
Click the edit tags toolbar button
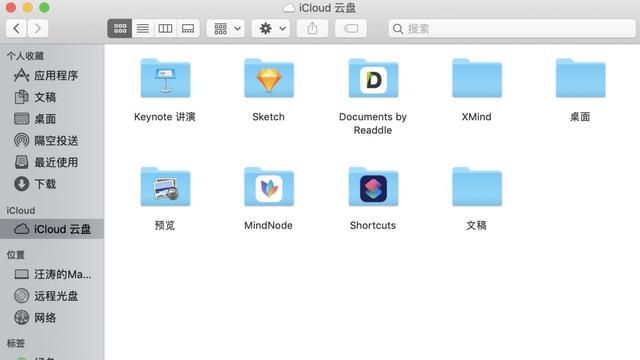click(x=351, y=29)
